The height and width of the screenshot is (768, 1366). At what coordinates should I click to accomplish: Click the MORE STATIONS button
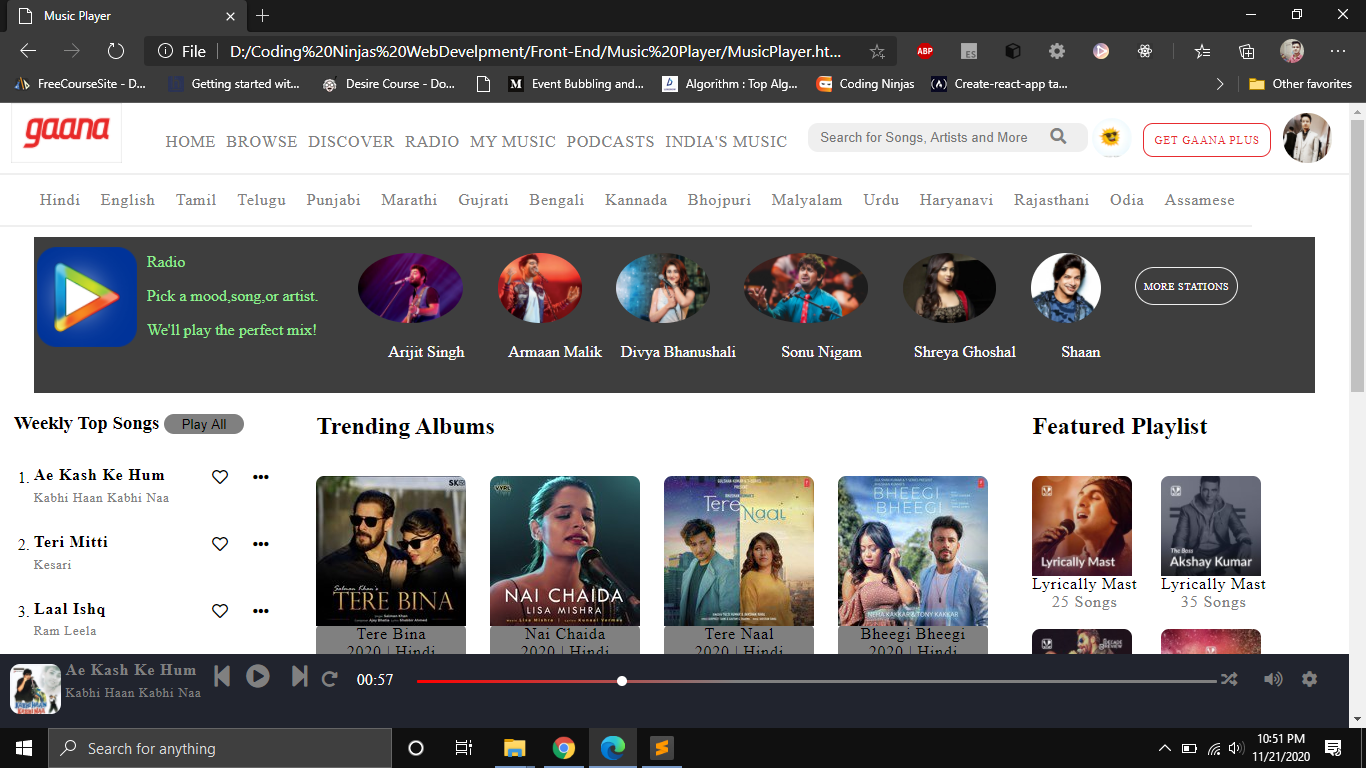[1186, 286]
